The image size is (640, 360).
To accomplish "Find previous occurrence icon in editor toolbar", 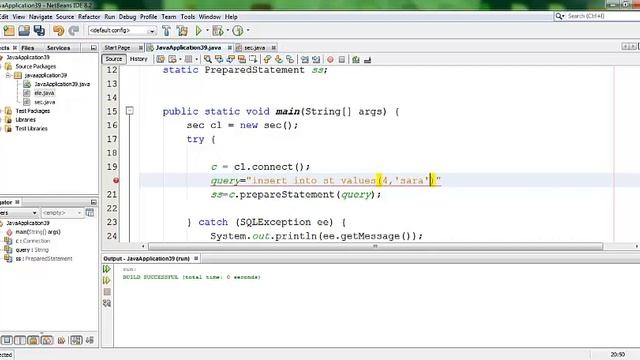I will pos(219,60).
